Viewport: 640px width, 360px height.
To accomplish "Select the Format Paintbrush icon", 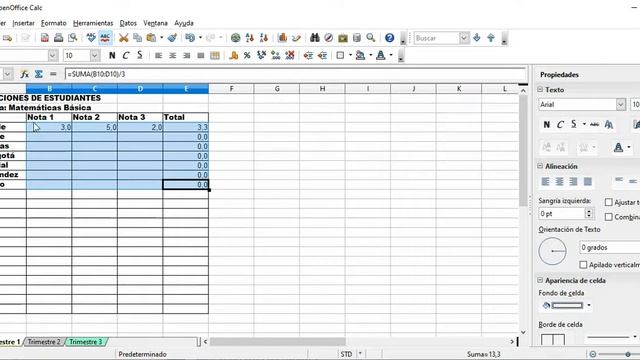I will [x=172, y=38].
